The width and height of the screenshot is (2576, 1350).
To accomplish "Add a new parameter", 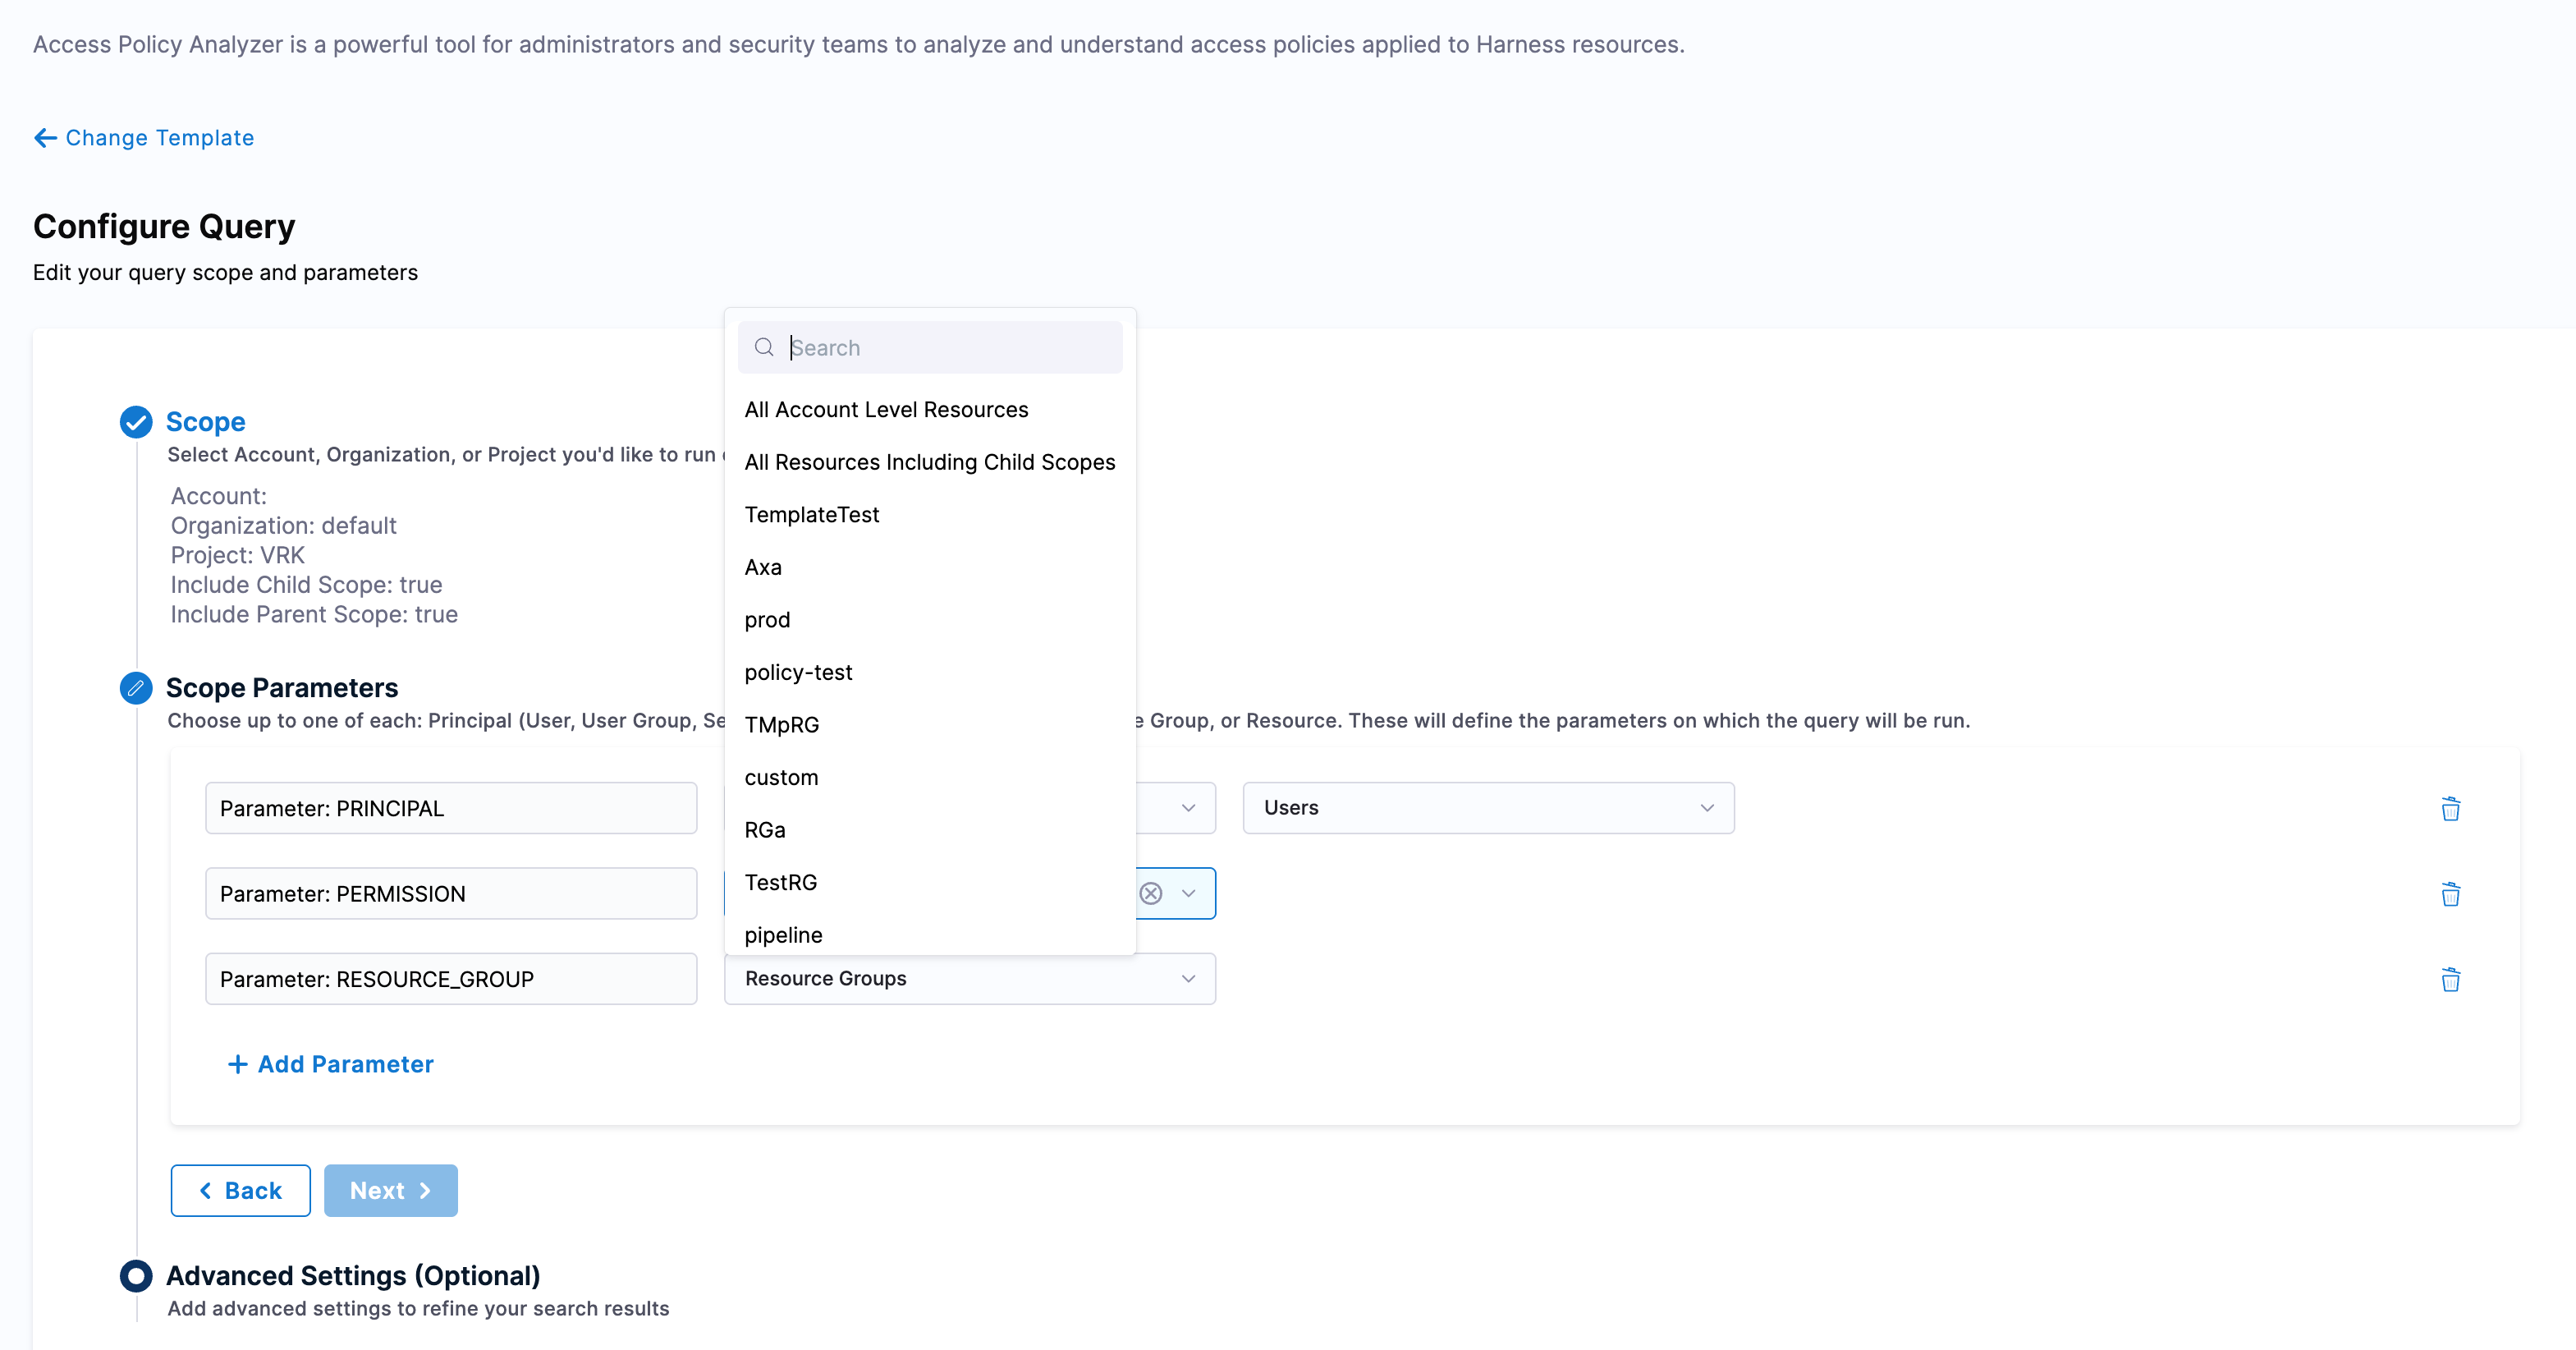I will pos(331,1064).
